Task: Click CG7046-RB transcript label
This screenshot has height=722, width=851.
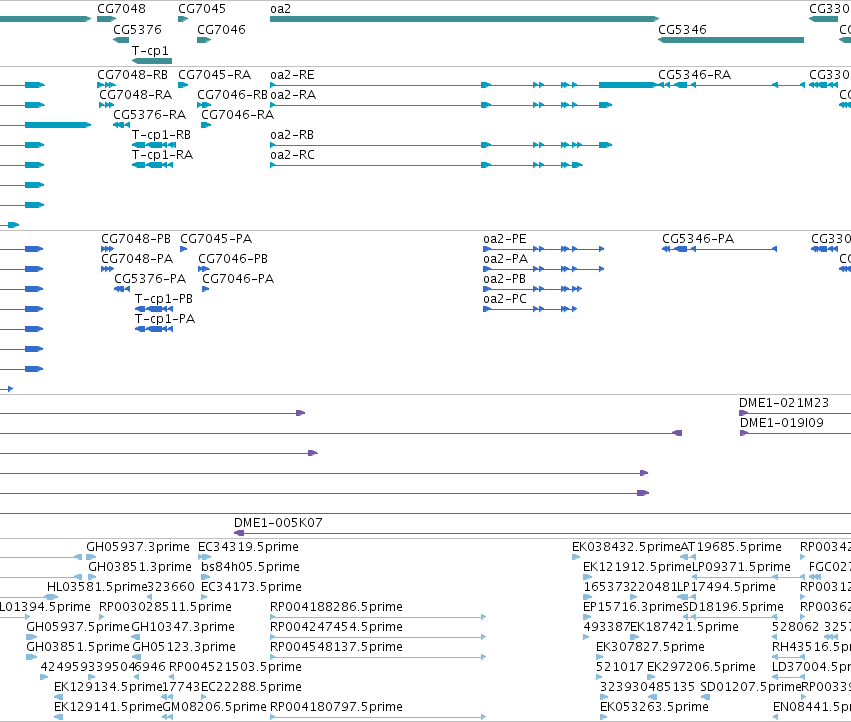Action: click(232, 95)
